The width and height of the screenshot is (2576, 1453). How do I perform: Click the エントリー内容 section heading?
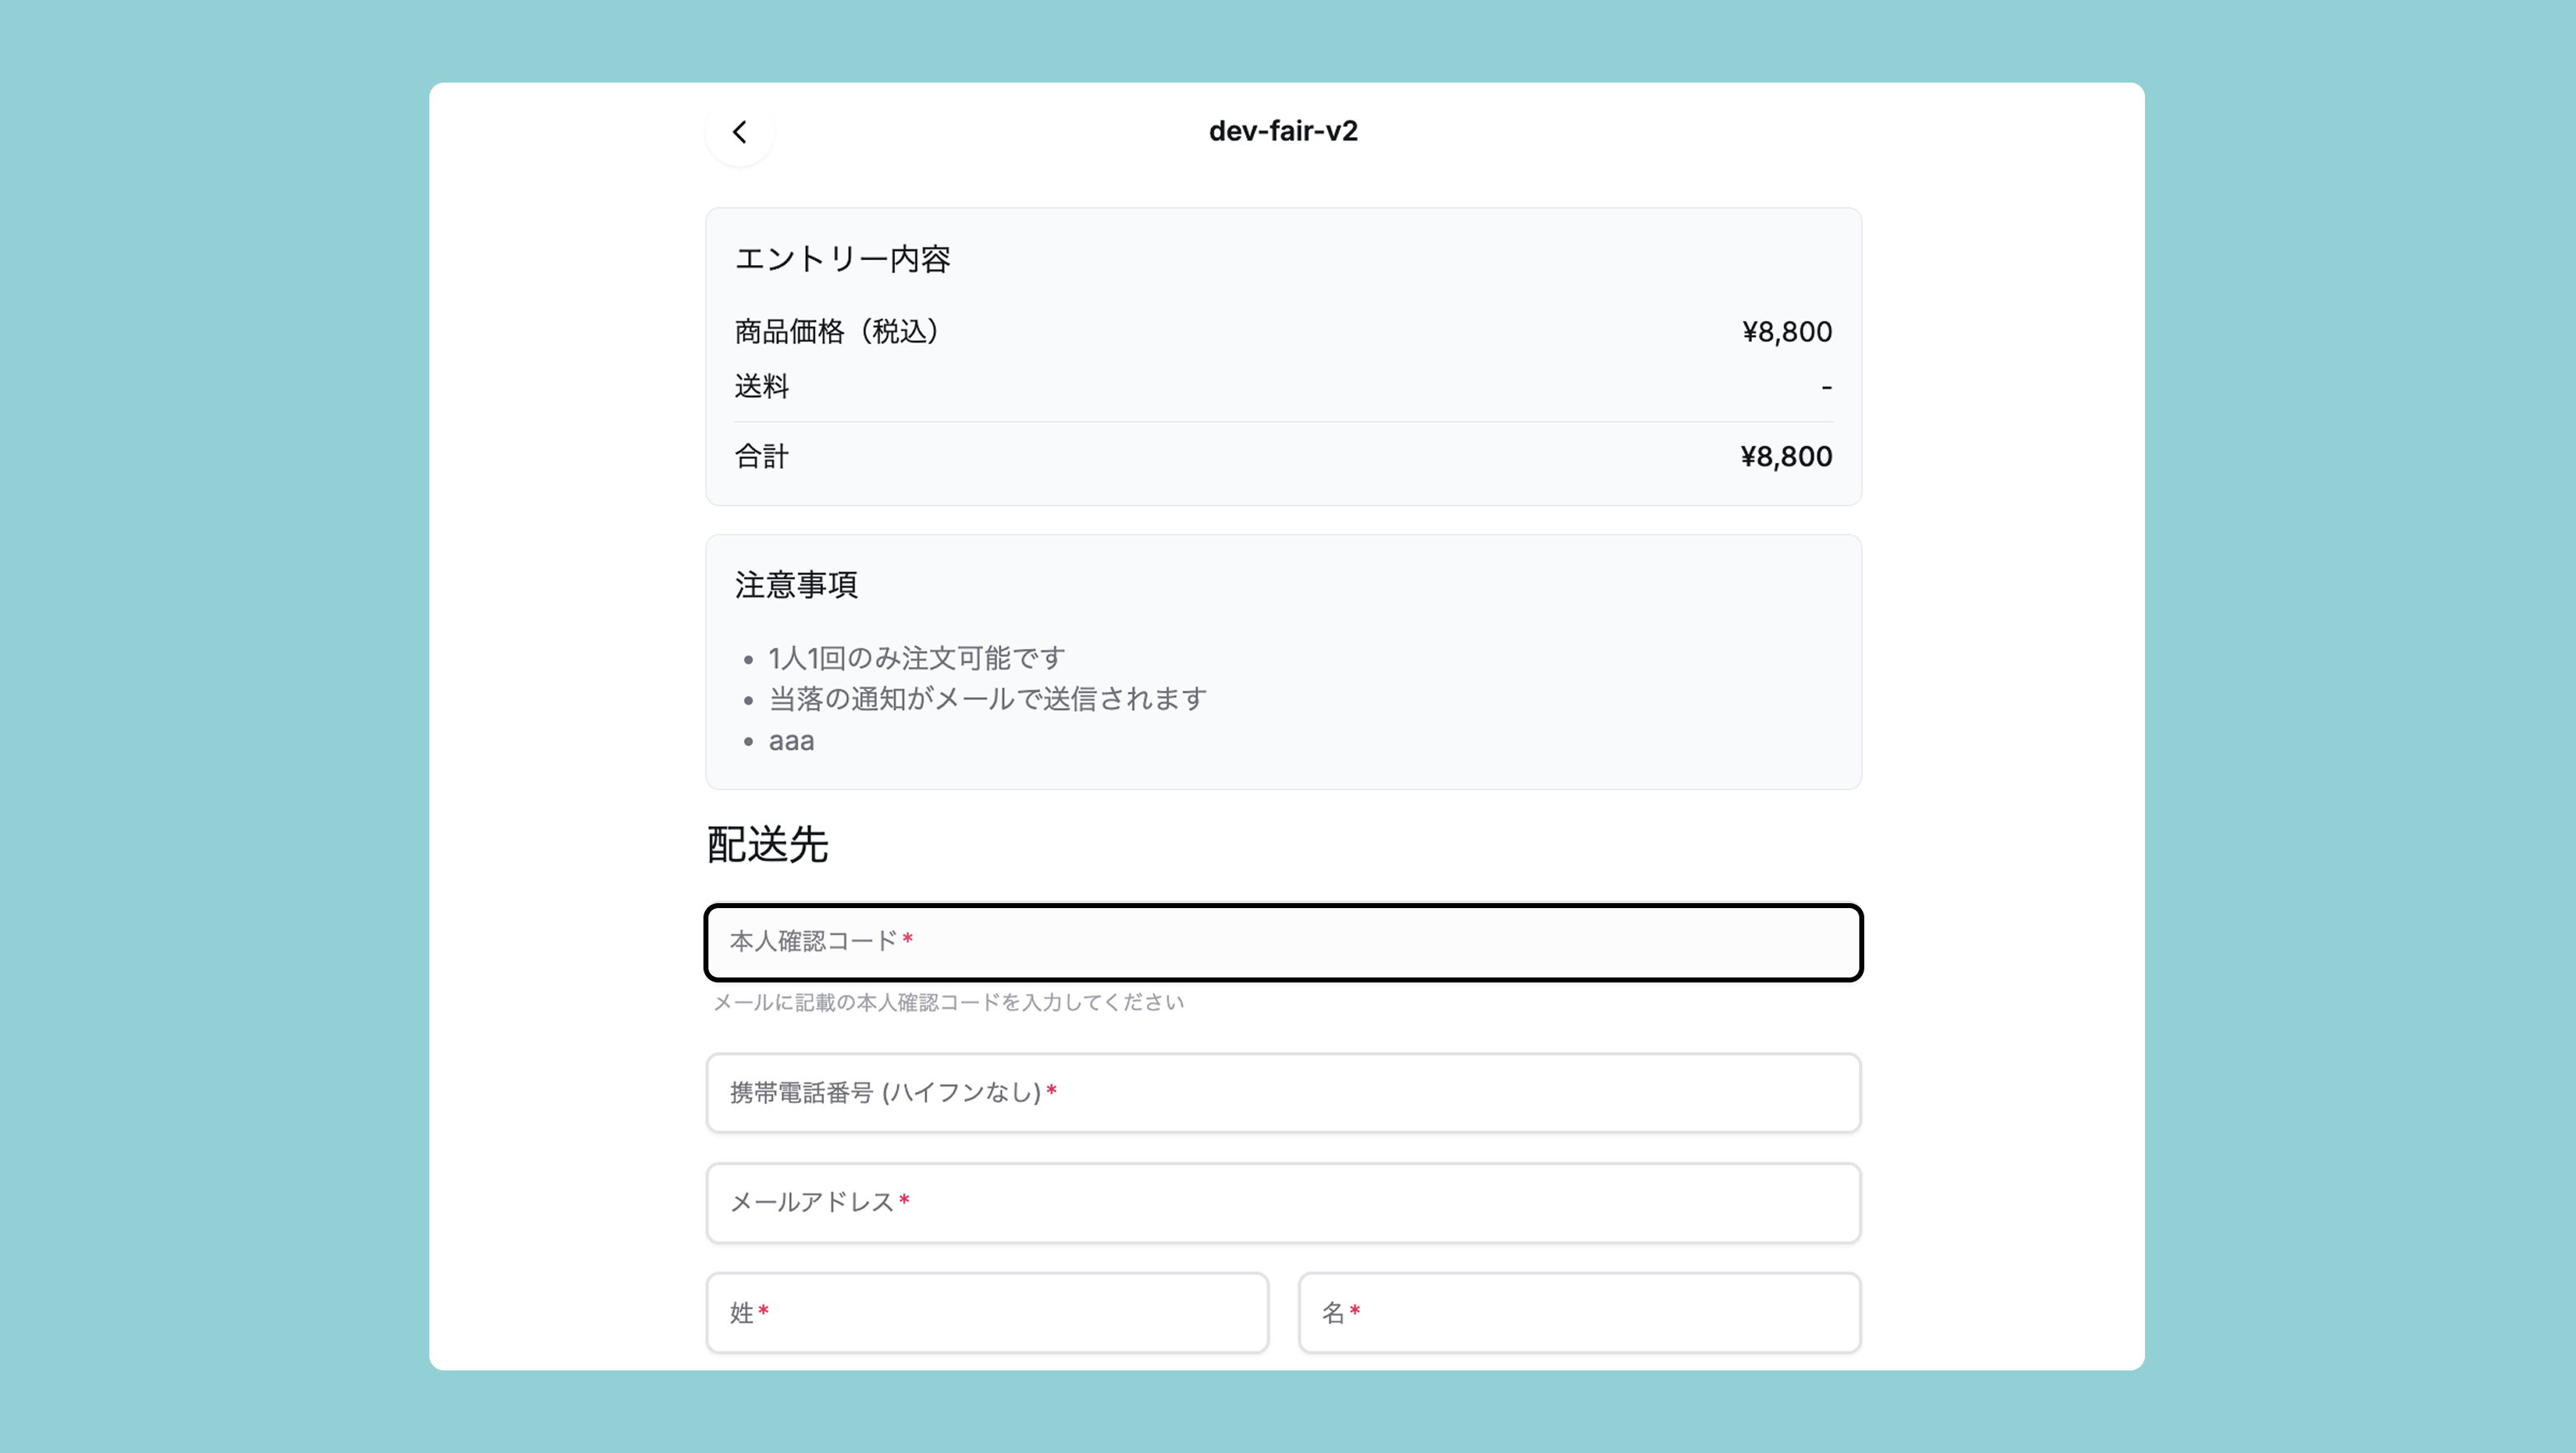click(842, 259)
